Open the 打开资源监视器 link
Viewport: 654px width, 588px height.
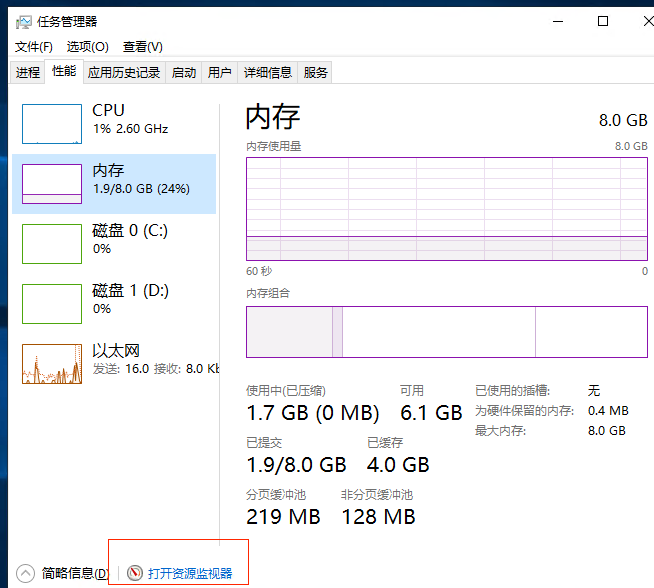click(x=190, y=573)
